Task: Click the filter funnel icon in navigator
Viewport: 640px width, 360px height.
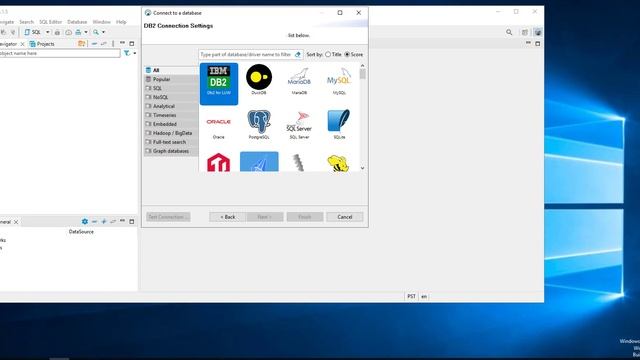Action: [x=127, y=53]
